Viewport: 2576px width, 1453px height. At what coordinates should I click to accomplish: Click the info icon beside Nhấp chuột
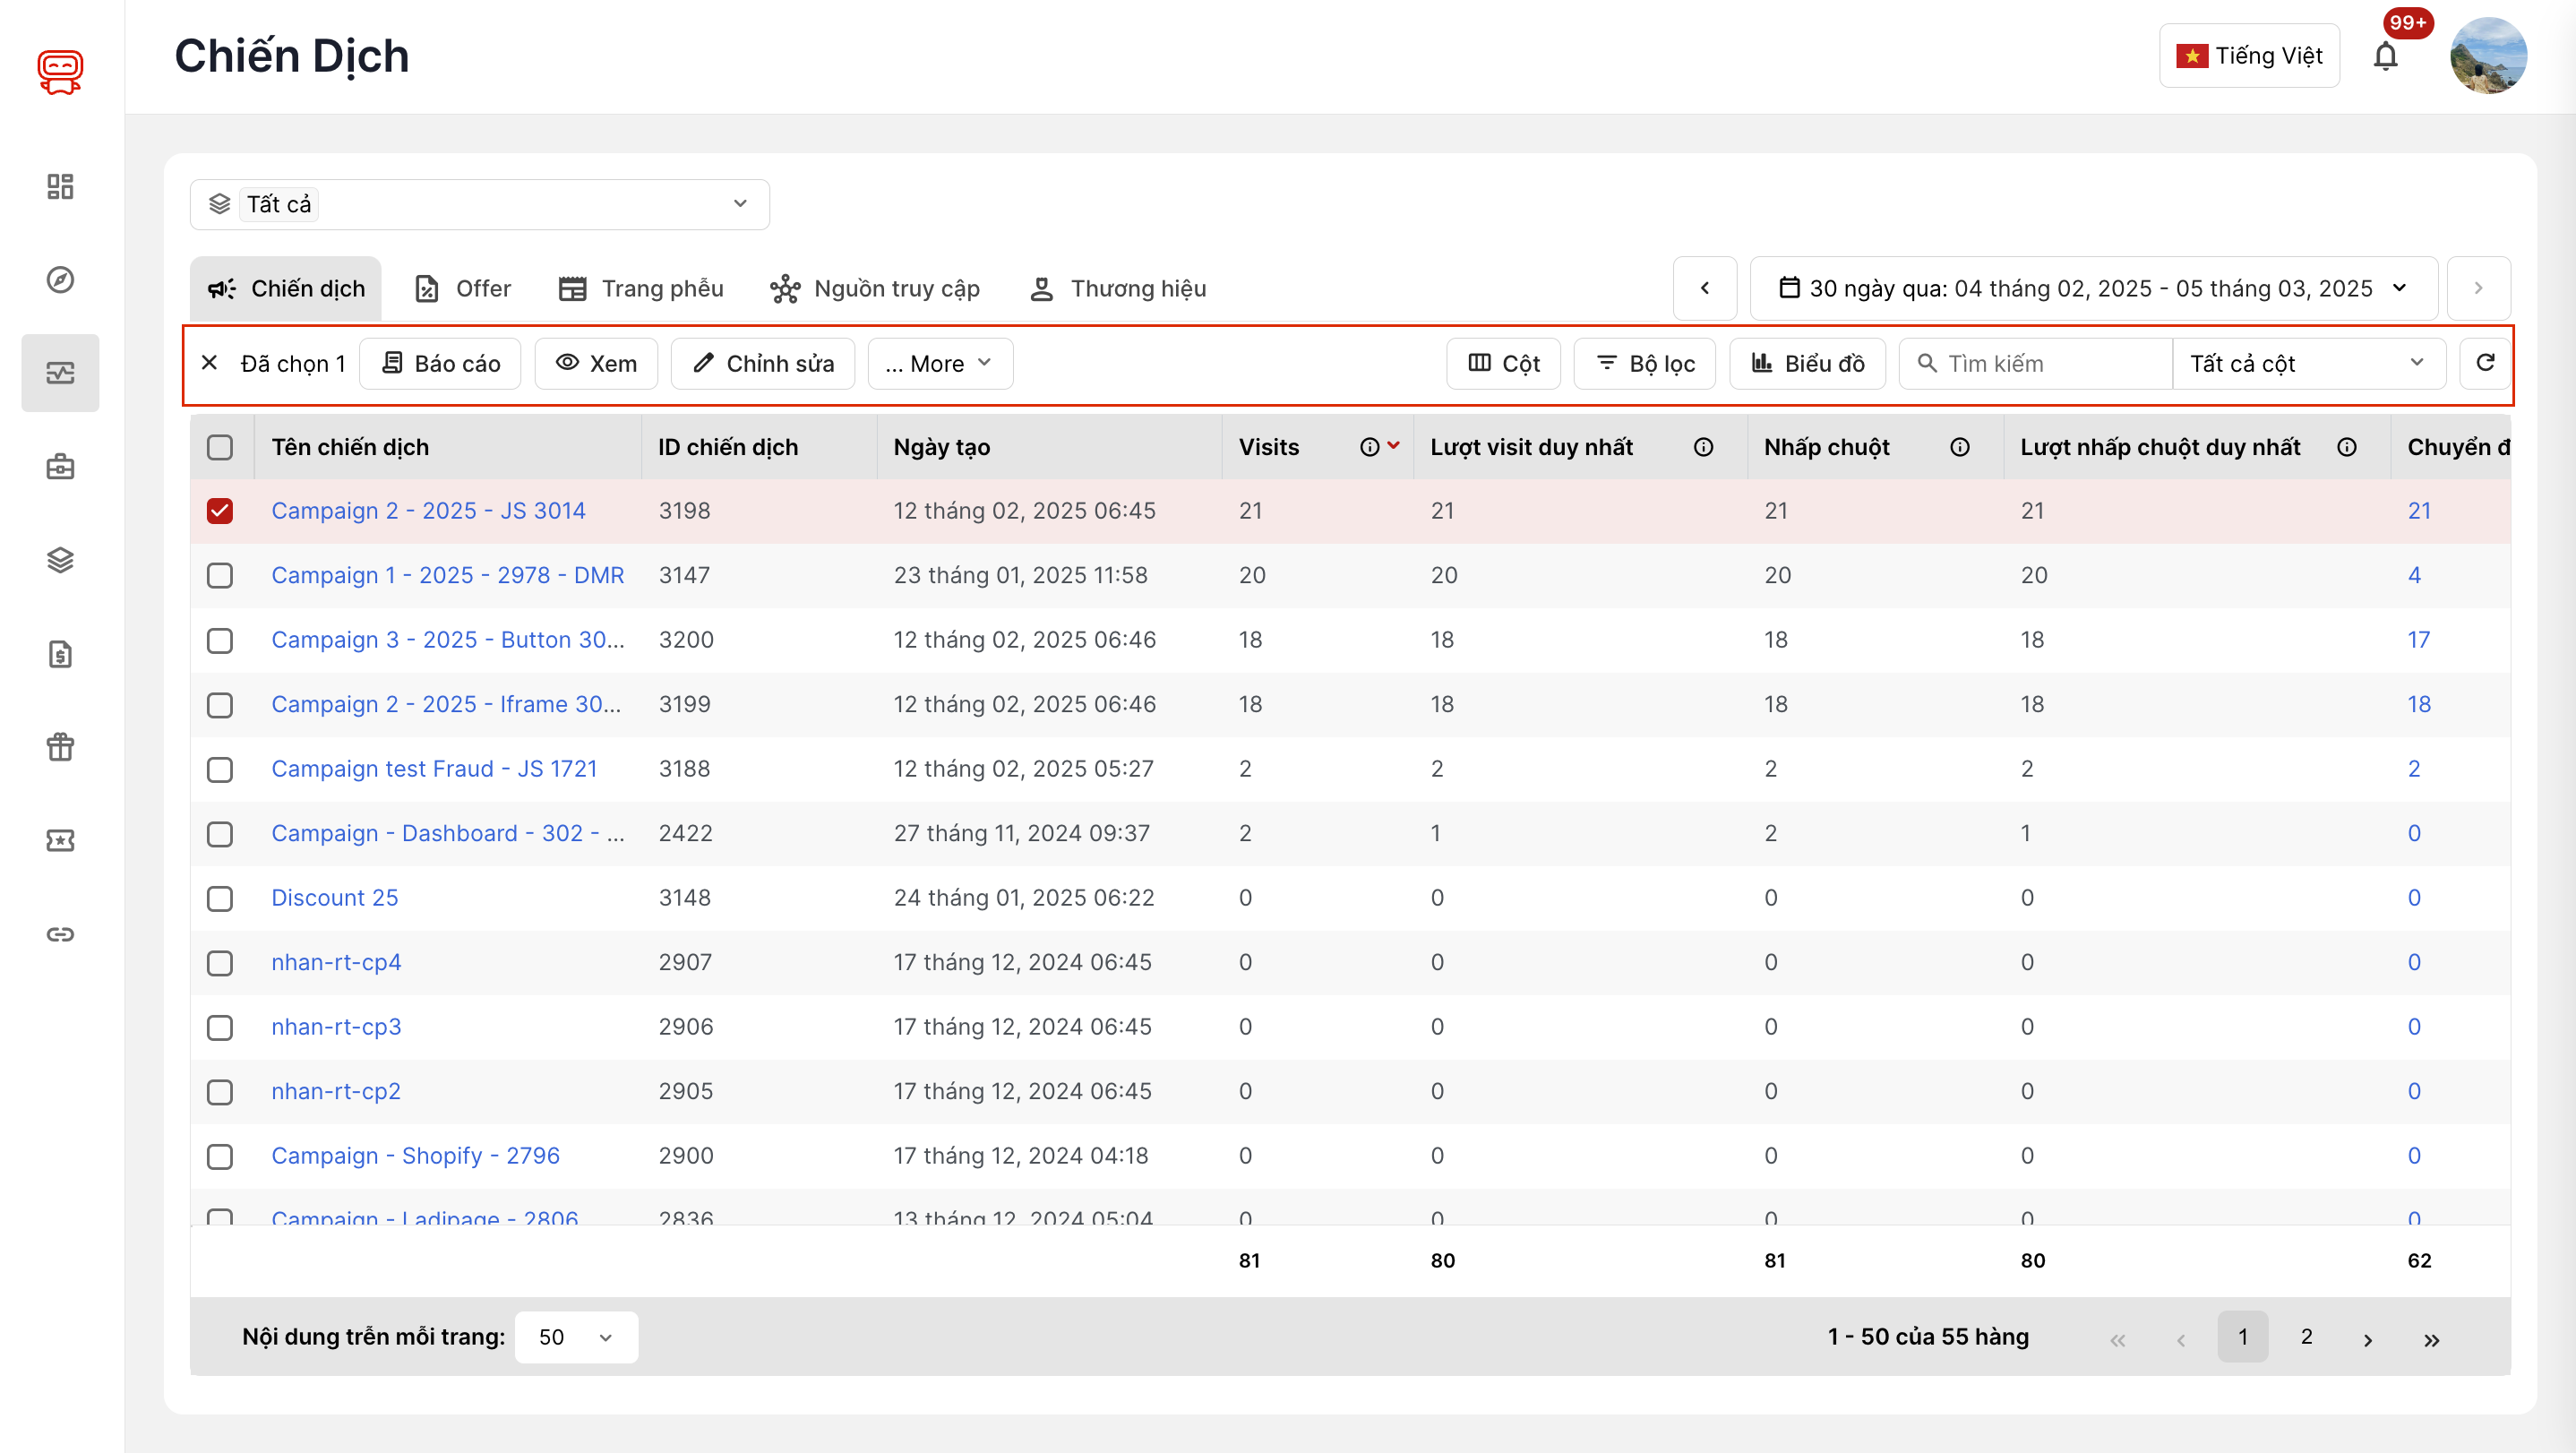[1960, 447]
